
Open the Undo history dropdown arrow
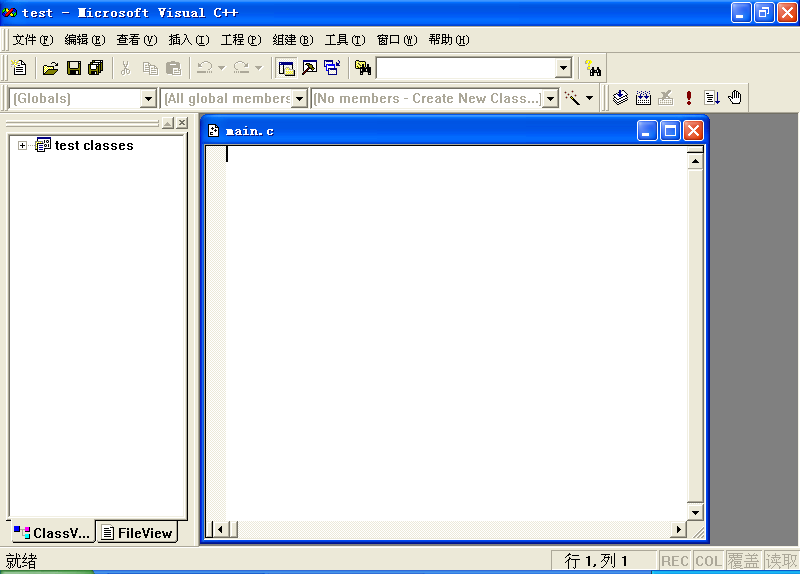(221, 68)
